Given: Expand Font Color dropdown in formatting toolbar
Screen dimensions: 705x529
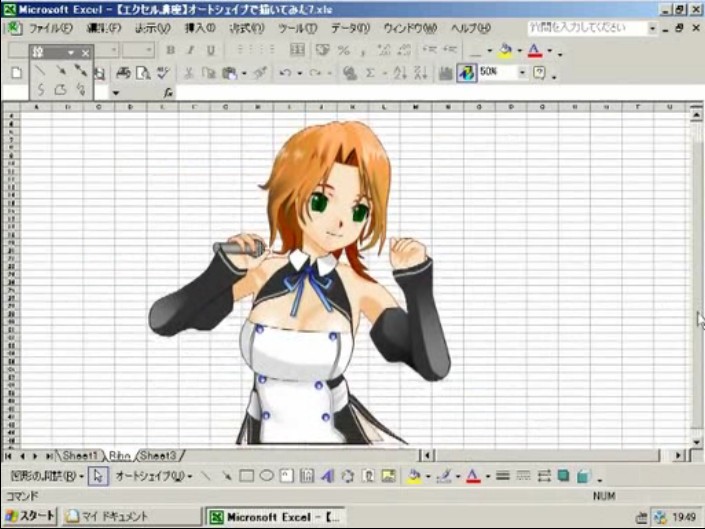Looking at the screenshot, I should click(x=549, y=50).
